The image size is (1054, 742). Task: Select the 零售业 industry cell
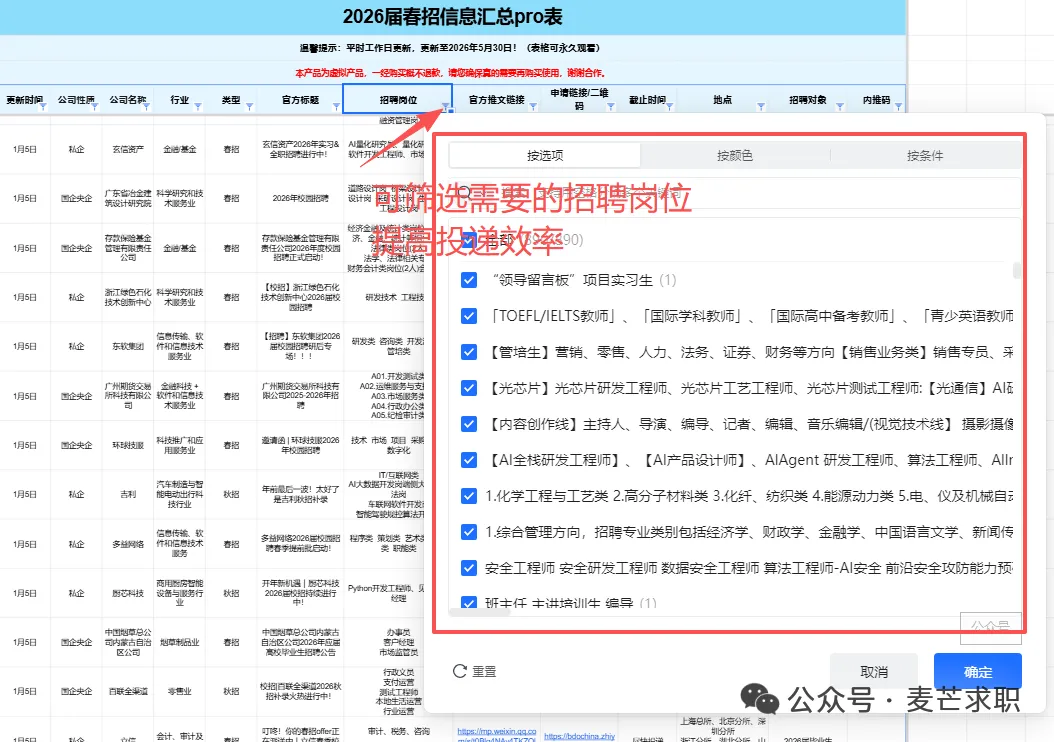[179, 691]
